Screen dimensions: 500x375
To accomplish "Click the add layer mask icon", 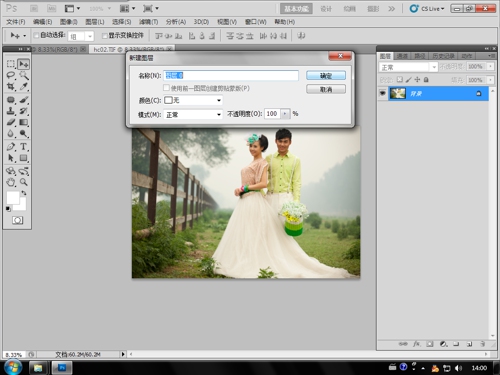I will pos(430,344).
